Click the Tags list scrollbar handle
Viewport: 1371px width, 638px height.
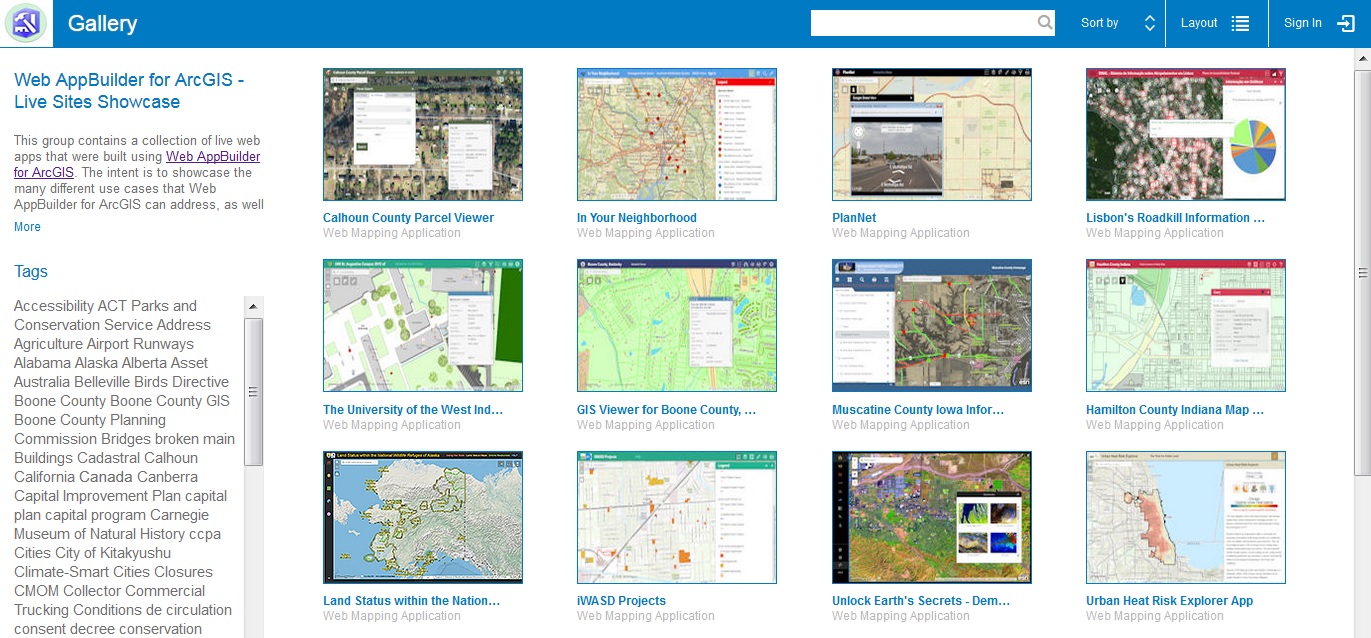coord(253,391)
